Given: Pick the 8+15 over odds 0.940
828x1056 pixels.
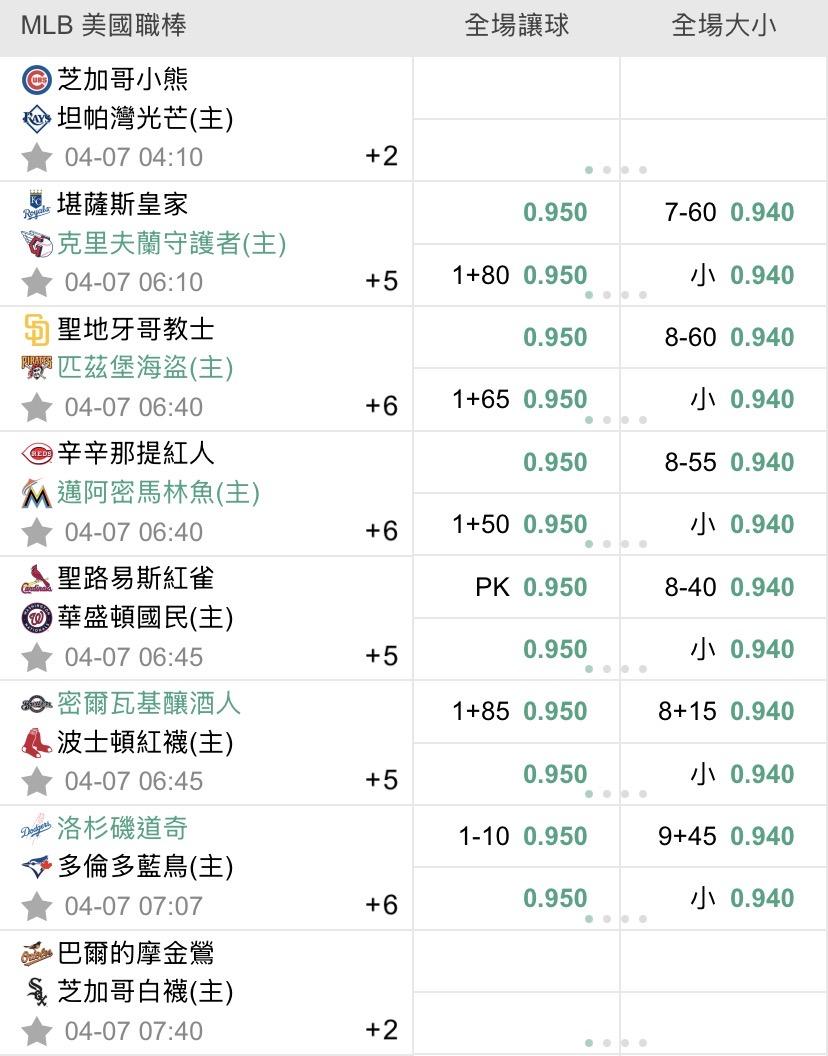Looking at the screenshot, I should [x=761, y=712].
